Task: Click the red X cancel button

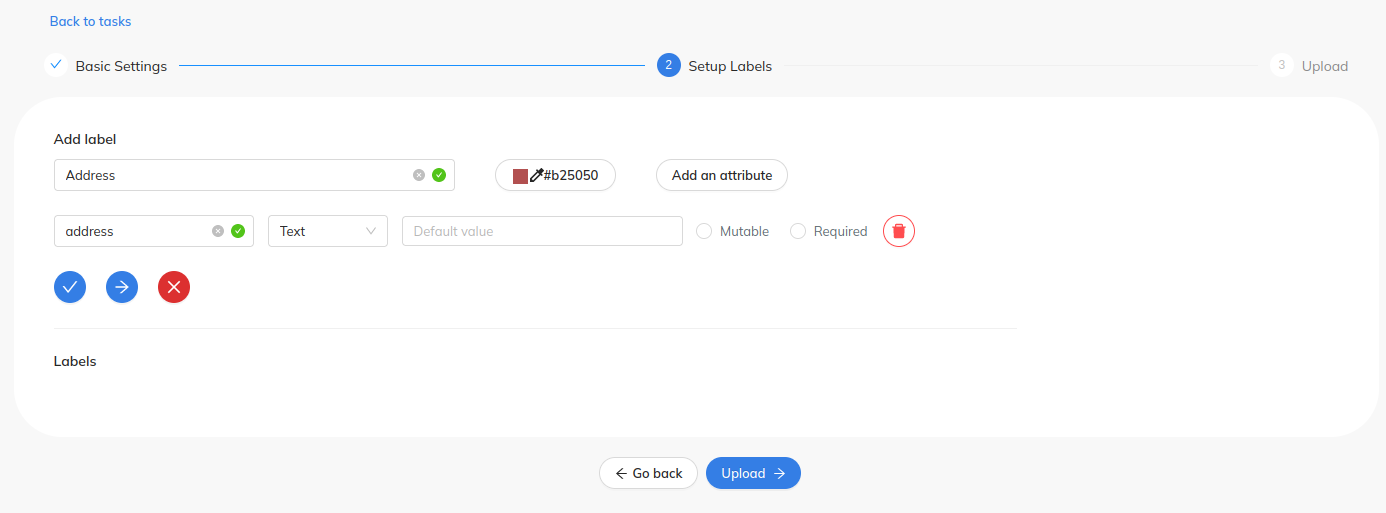Action: [174, 287]
